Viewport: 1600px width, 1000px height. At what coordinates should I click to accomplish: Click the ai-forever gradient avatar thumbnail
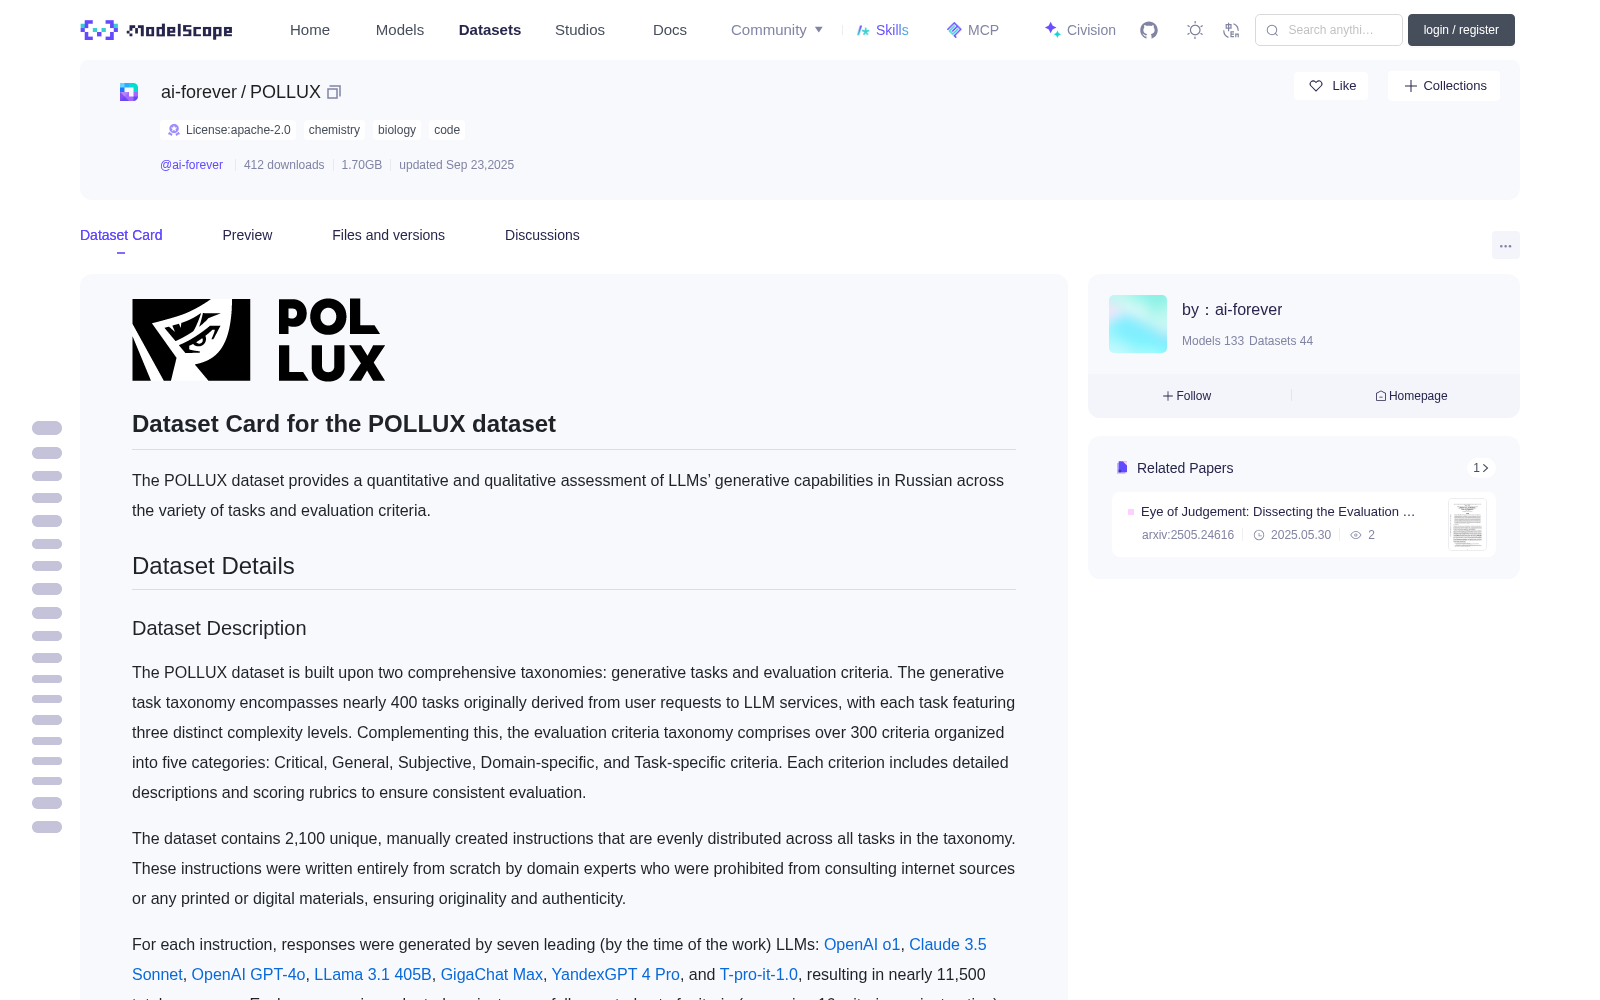coord(1138,324)
